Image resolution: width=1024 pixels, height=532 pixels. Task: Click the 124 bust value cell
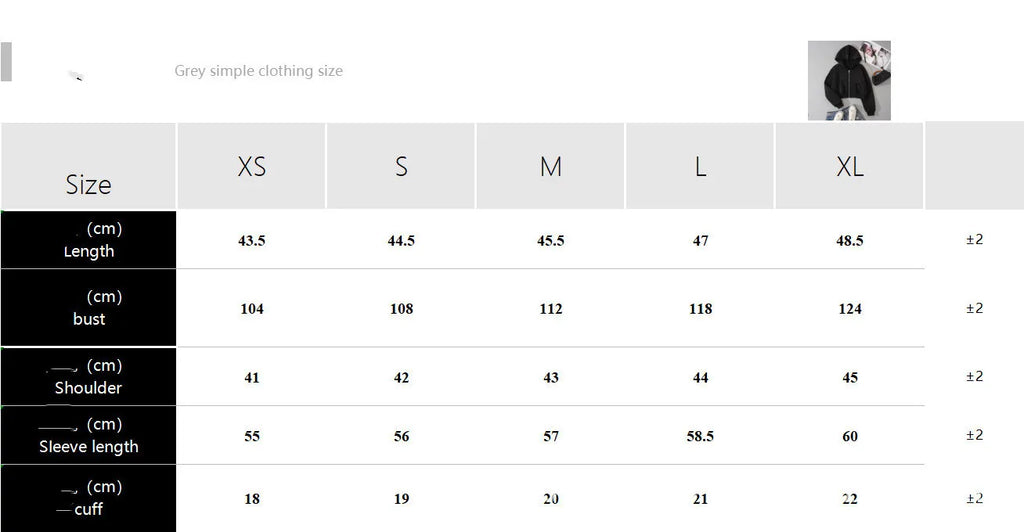[850, 309]
